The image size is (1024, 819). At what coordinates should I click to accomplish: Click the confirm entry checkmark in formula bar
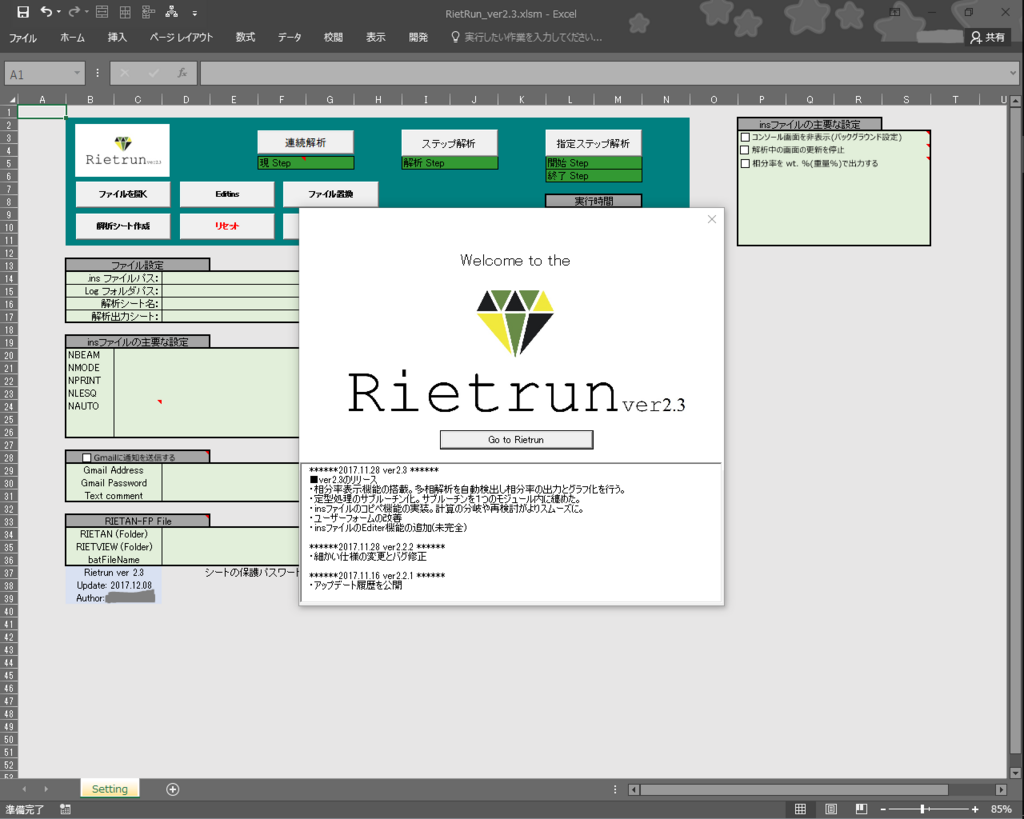(x=153, y=73)
